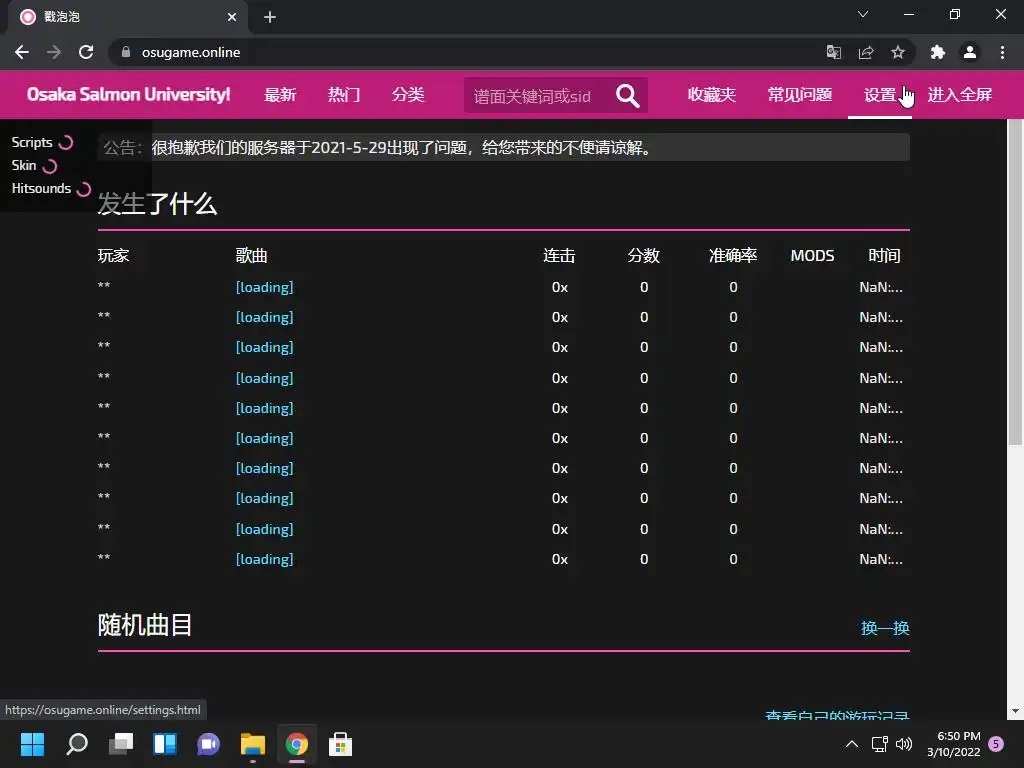The width and height of the screenshot is (1024, 768).
Task: View site info via lock icon
Action: click(126, 52)
